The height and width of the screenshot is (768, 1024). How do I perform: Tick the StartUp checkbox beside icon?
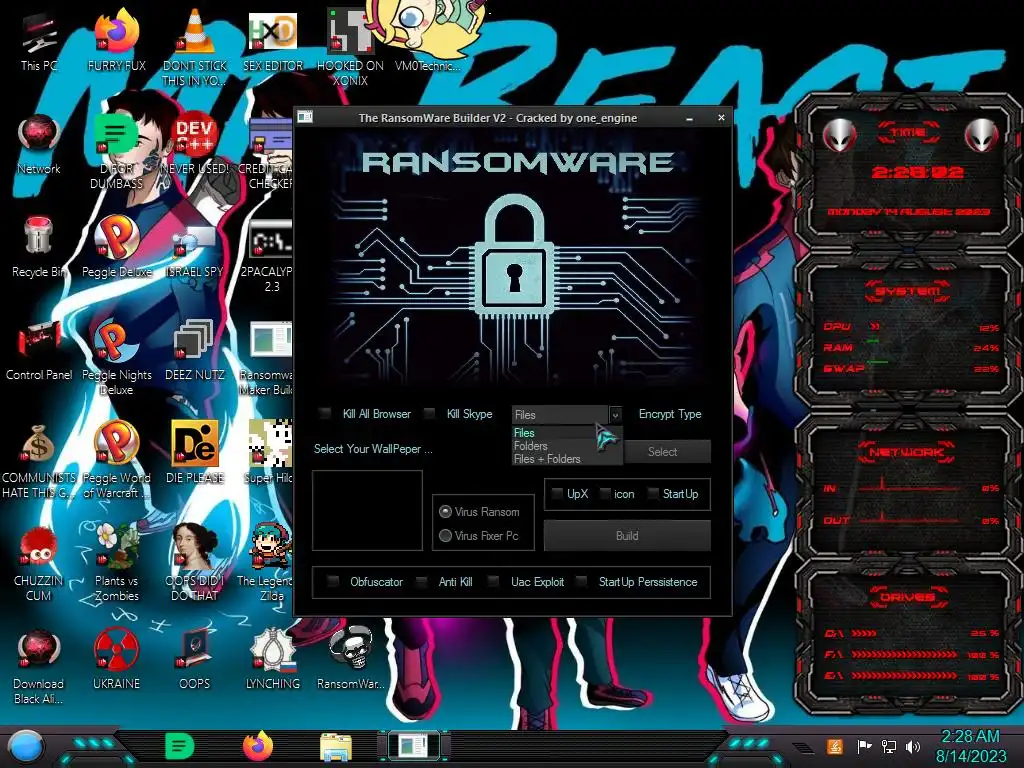click(x=652, y=494)
